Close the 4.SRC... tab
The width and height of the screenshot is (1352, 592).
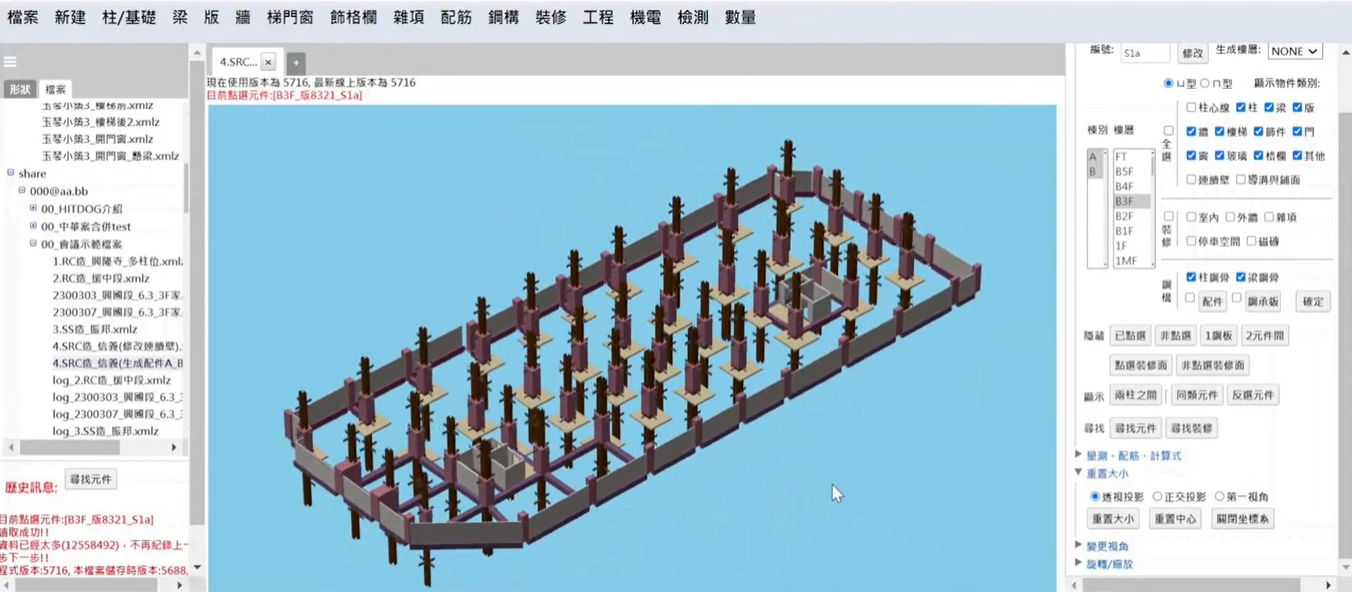(x=268, y=62)
